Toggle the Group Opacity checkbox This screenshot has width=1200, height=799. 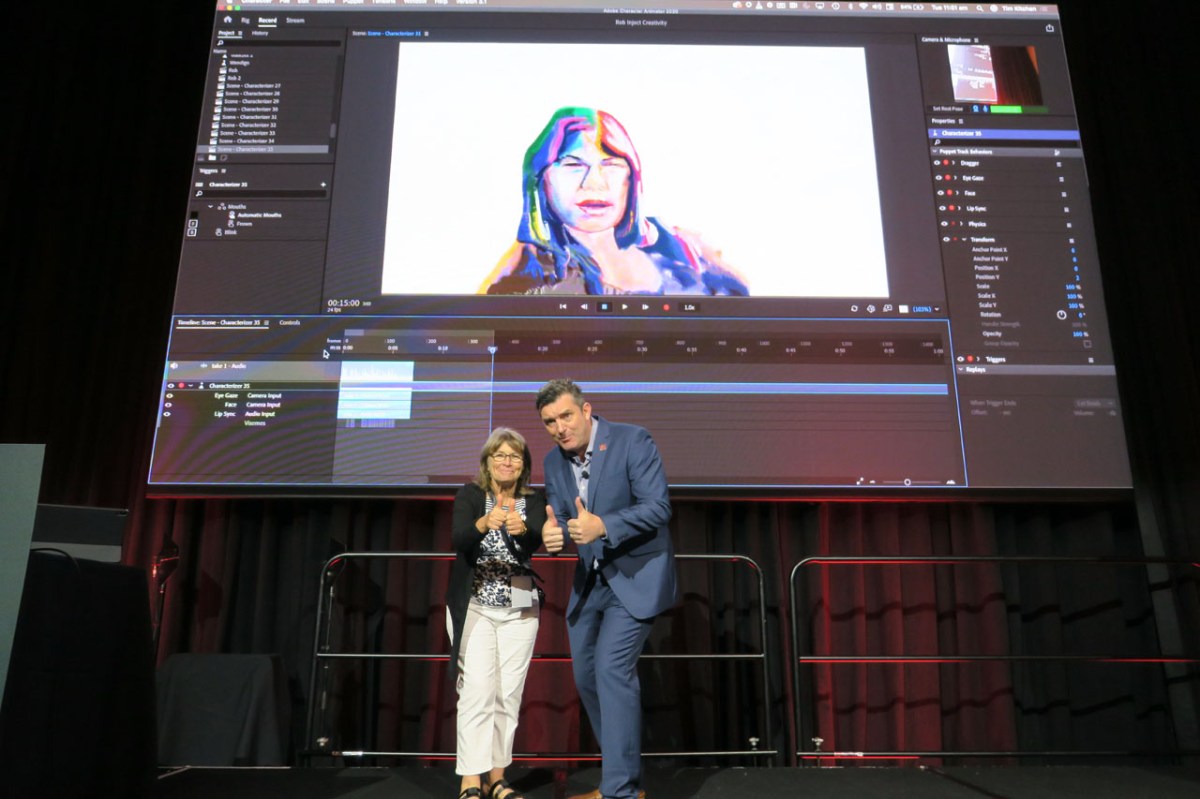(x=1087, y=344)
